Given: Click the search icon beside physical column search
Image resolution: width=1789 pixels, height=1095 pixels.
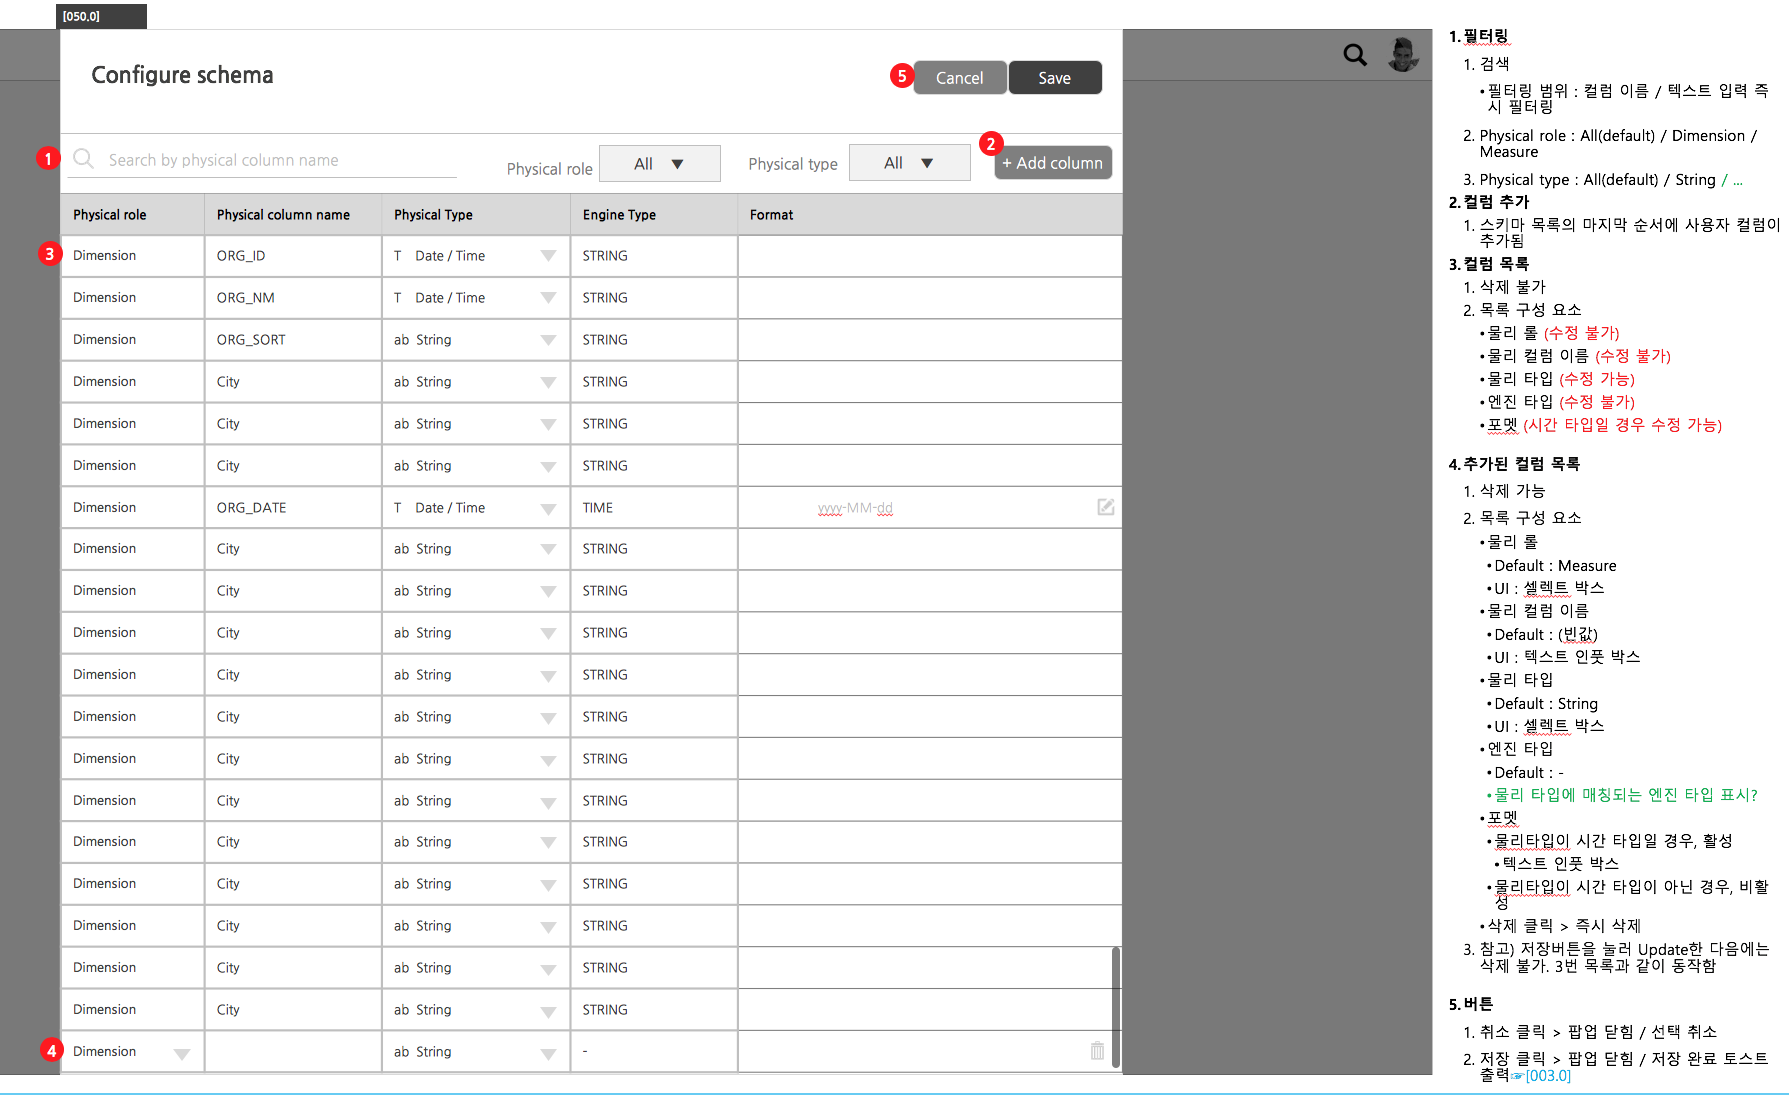Looking at the screenshot, I should pos(84,159).
